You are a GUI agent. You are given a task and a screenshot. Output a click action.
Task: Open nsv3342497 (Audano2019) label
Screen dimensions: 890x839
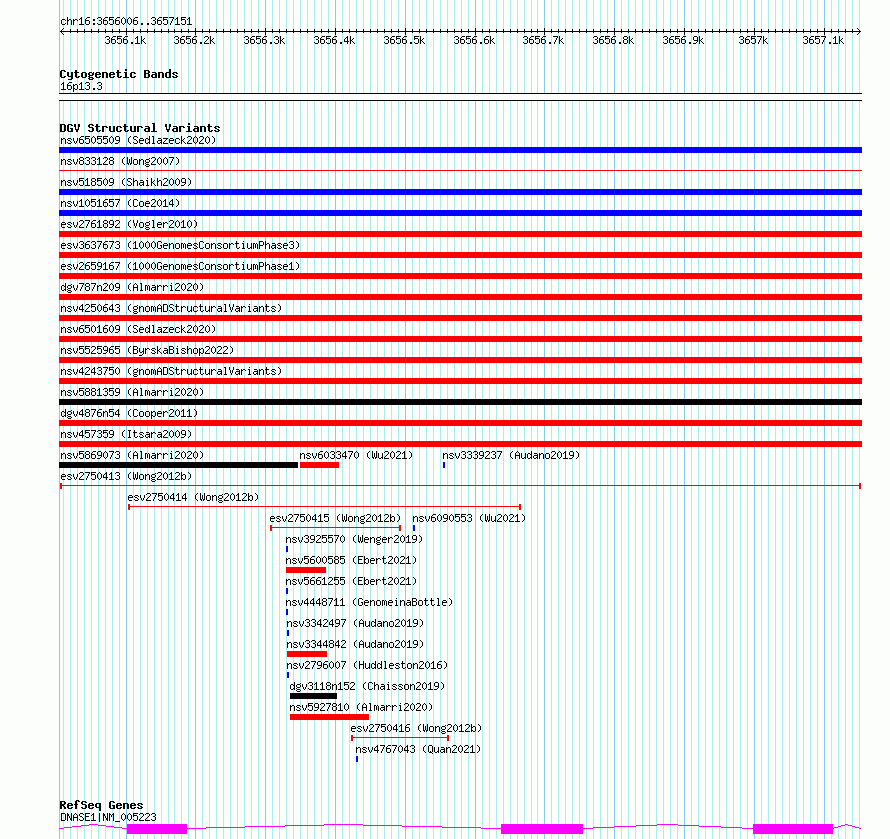pos(355,623)
